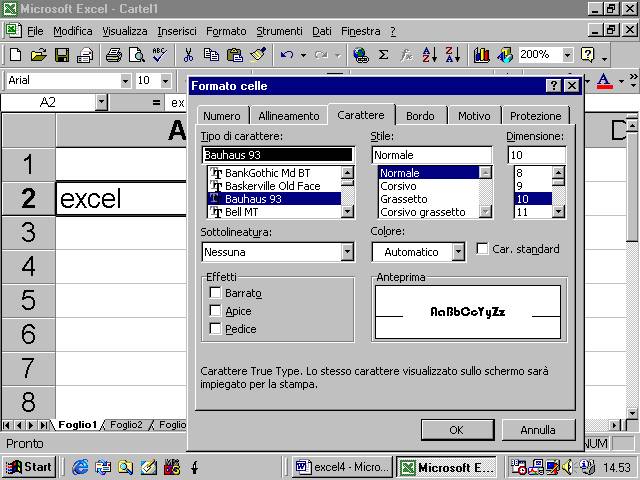
Task: Open the Sottolineatura dropdown
Action: [x=347, y=252]
